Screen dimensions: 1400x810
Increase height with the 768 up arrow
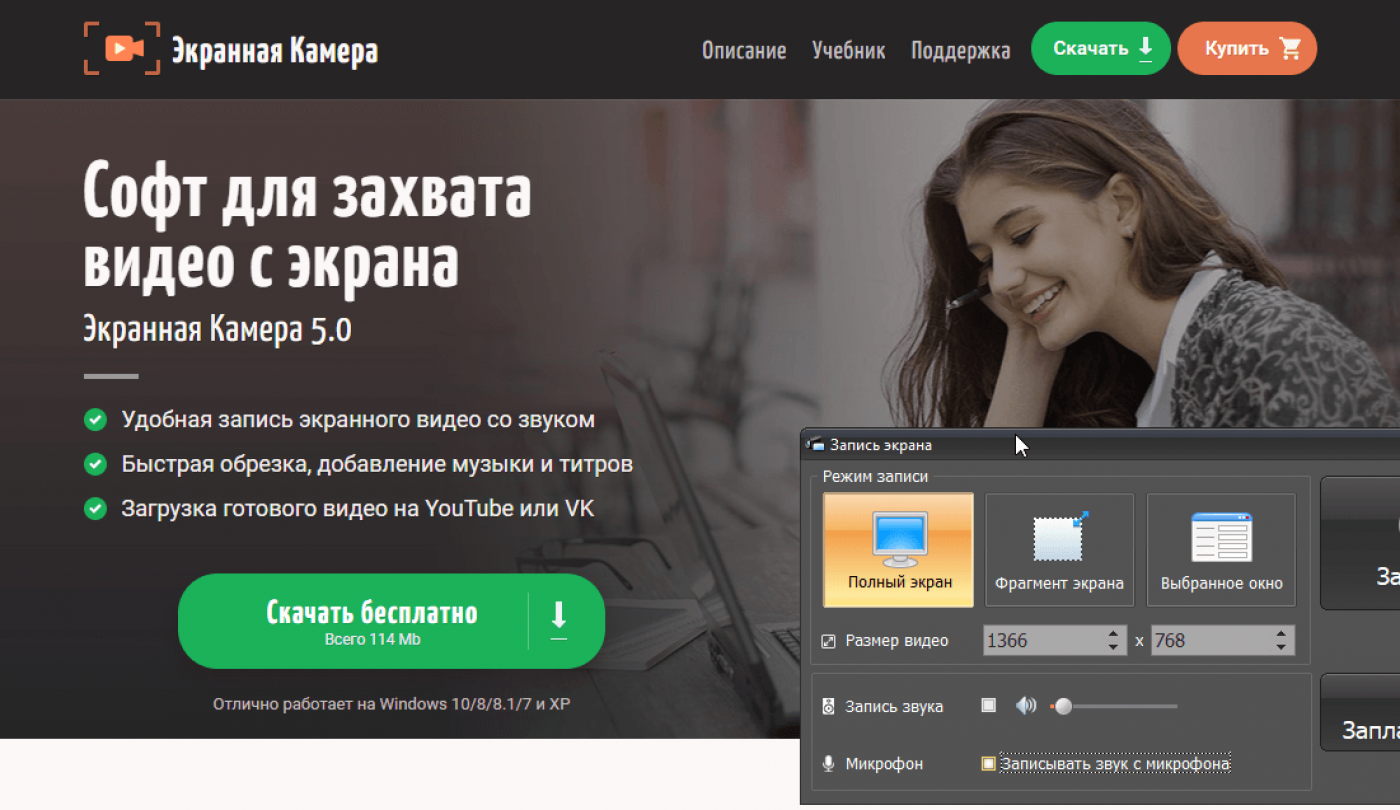pyautogui.click(x=1282, y=634)
